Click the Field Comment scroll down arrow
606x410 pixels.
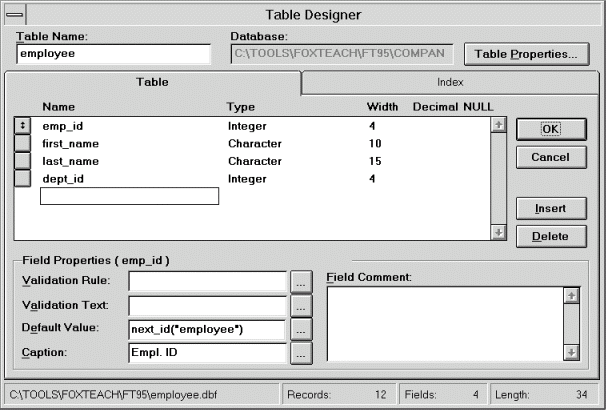click(572, 352)
